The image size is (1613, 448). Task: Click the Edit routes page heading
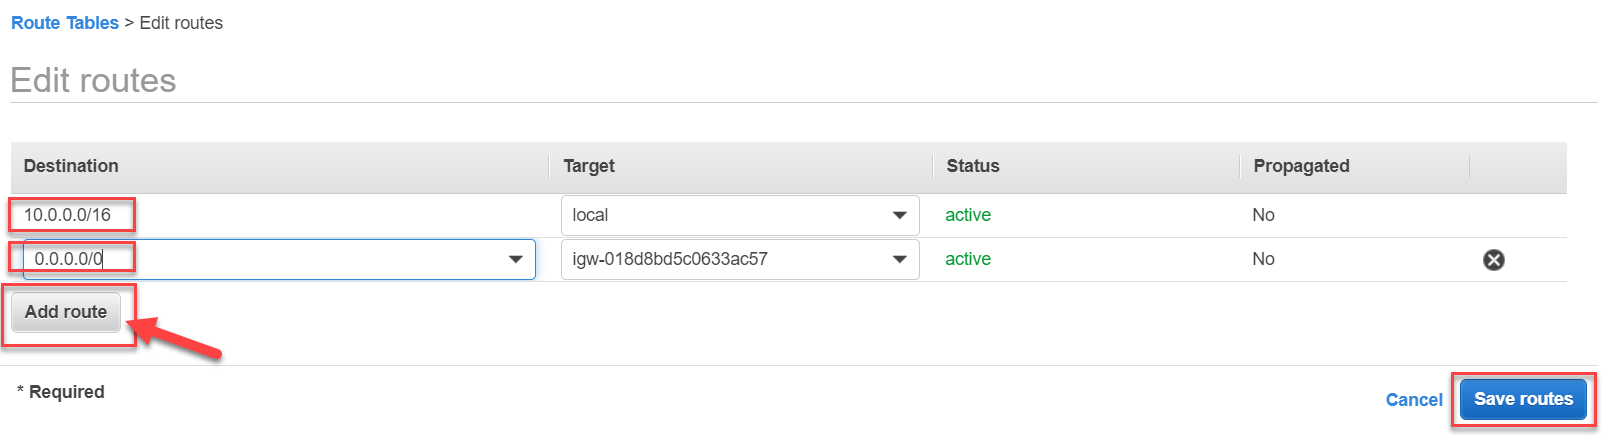(x=93, y=80)
